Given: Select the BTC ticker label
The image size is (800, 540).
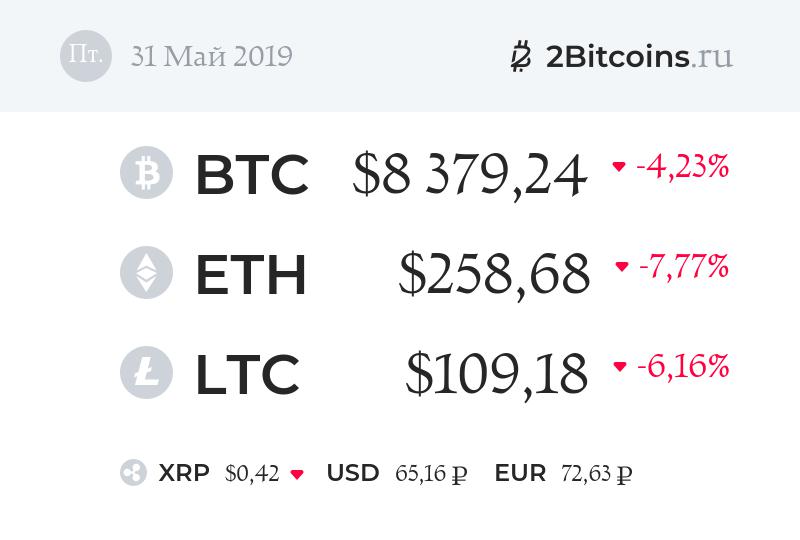Looking at the screenshot, I should 251,174.
